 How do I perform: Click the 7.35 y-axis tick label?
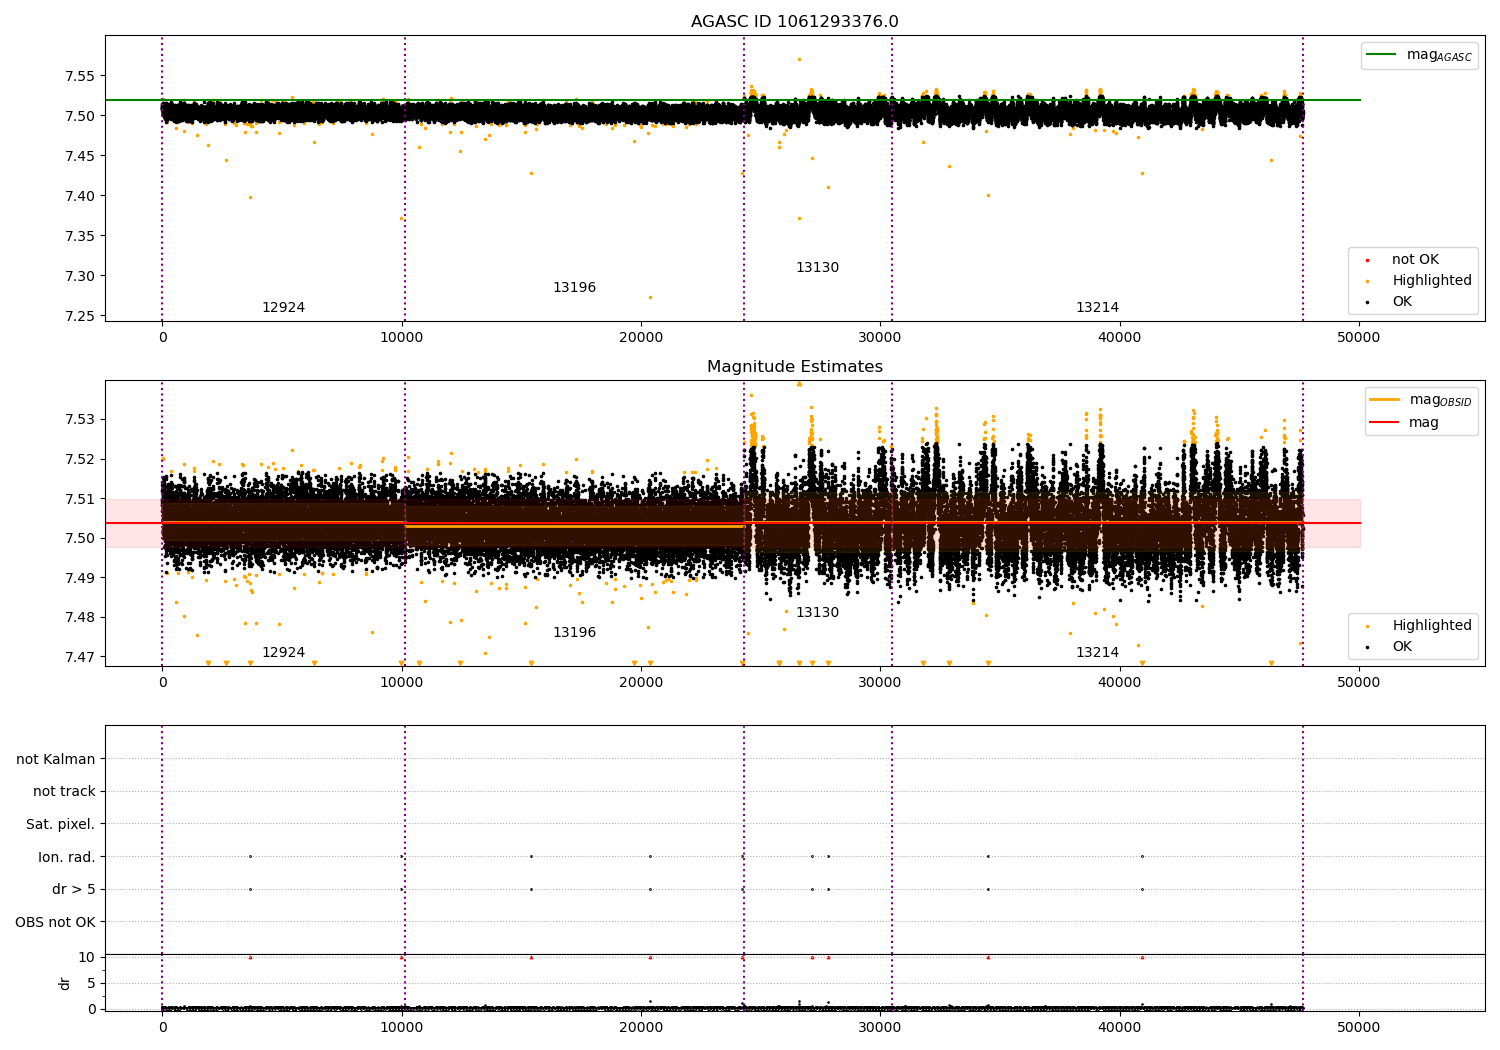point(80,237)
